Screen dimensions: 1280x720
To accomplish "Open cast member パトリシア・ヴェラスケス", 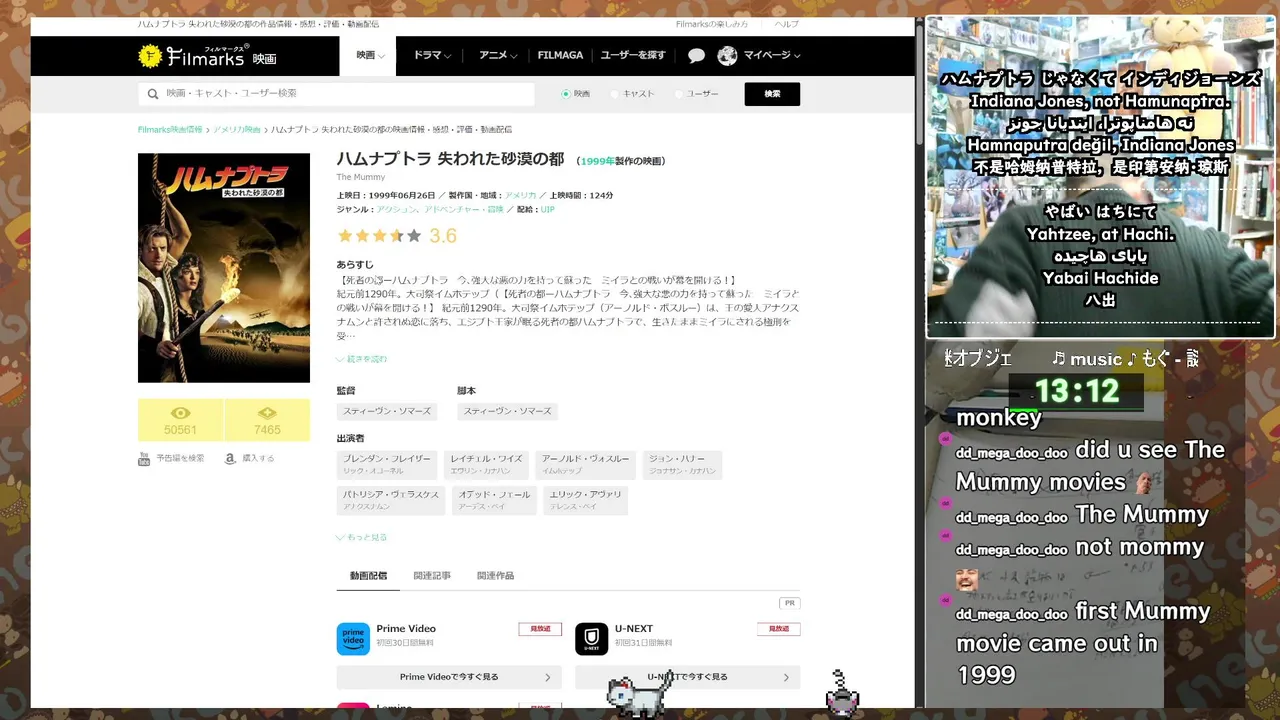I will point(390,500).
